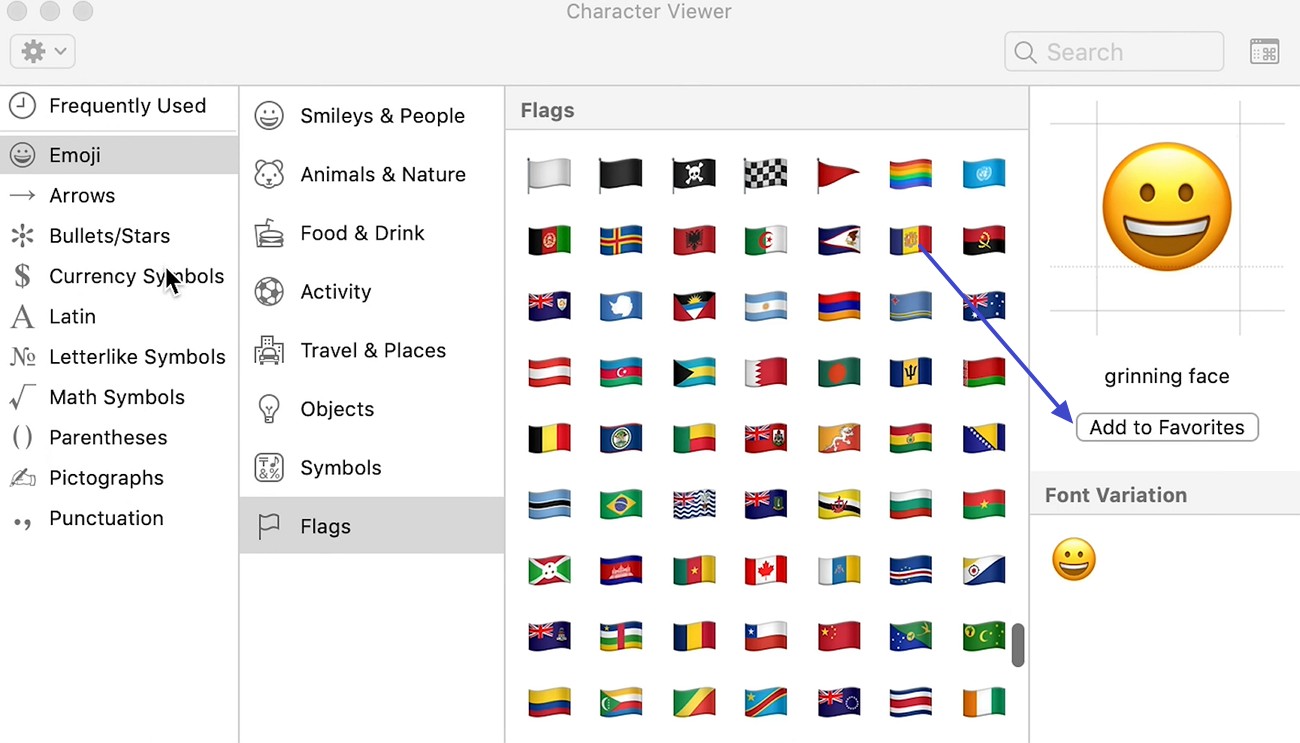This screenshot has height=743, width=1300.
Task: Pick the Angola flag emoji
Action: [x=983, y=240]
